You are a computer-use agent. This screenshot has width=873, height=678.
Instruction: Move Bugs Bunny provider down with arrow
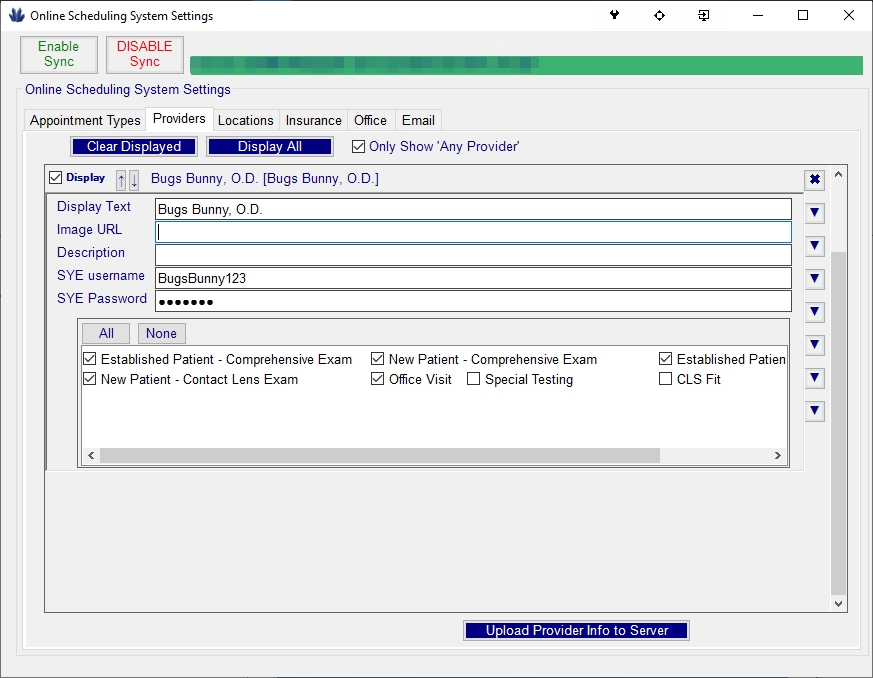point(134,180)
